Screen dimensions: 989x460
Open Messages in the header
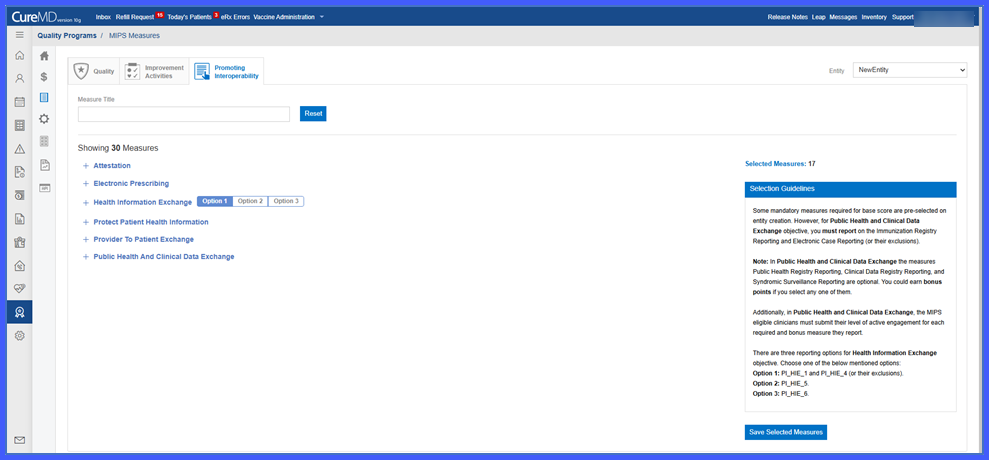coord(843,17)
